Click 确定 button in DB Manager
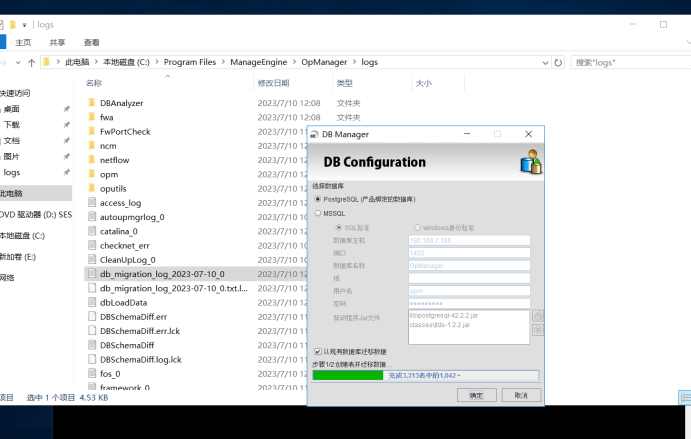Screen dimensions: 691x439 click(x=476, y=395)
